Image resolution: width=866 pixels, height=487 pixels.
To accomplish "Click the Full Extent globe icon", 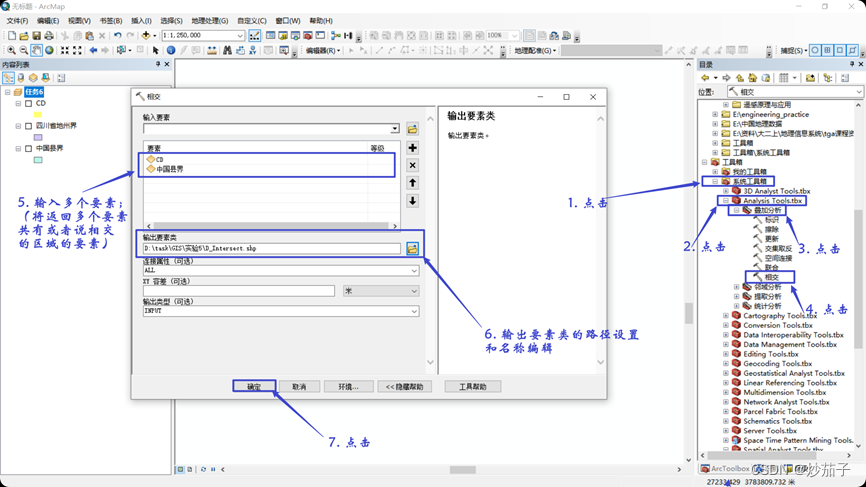I will (x=49, y=50).
